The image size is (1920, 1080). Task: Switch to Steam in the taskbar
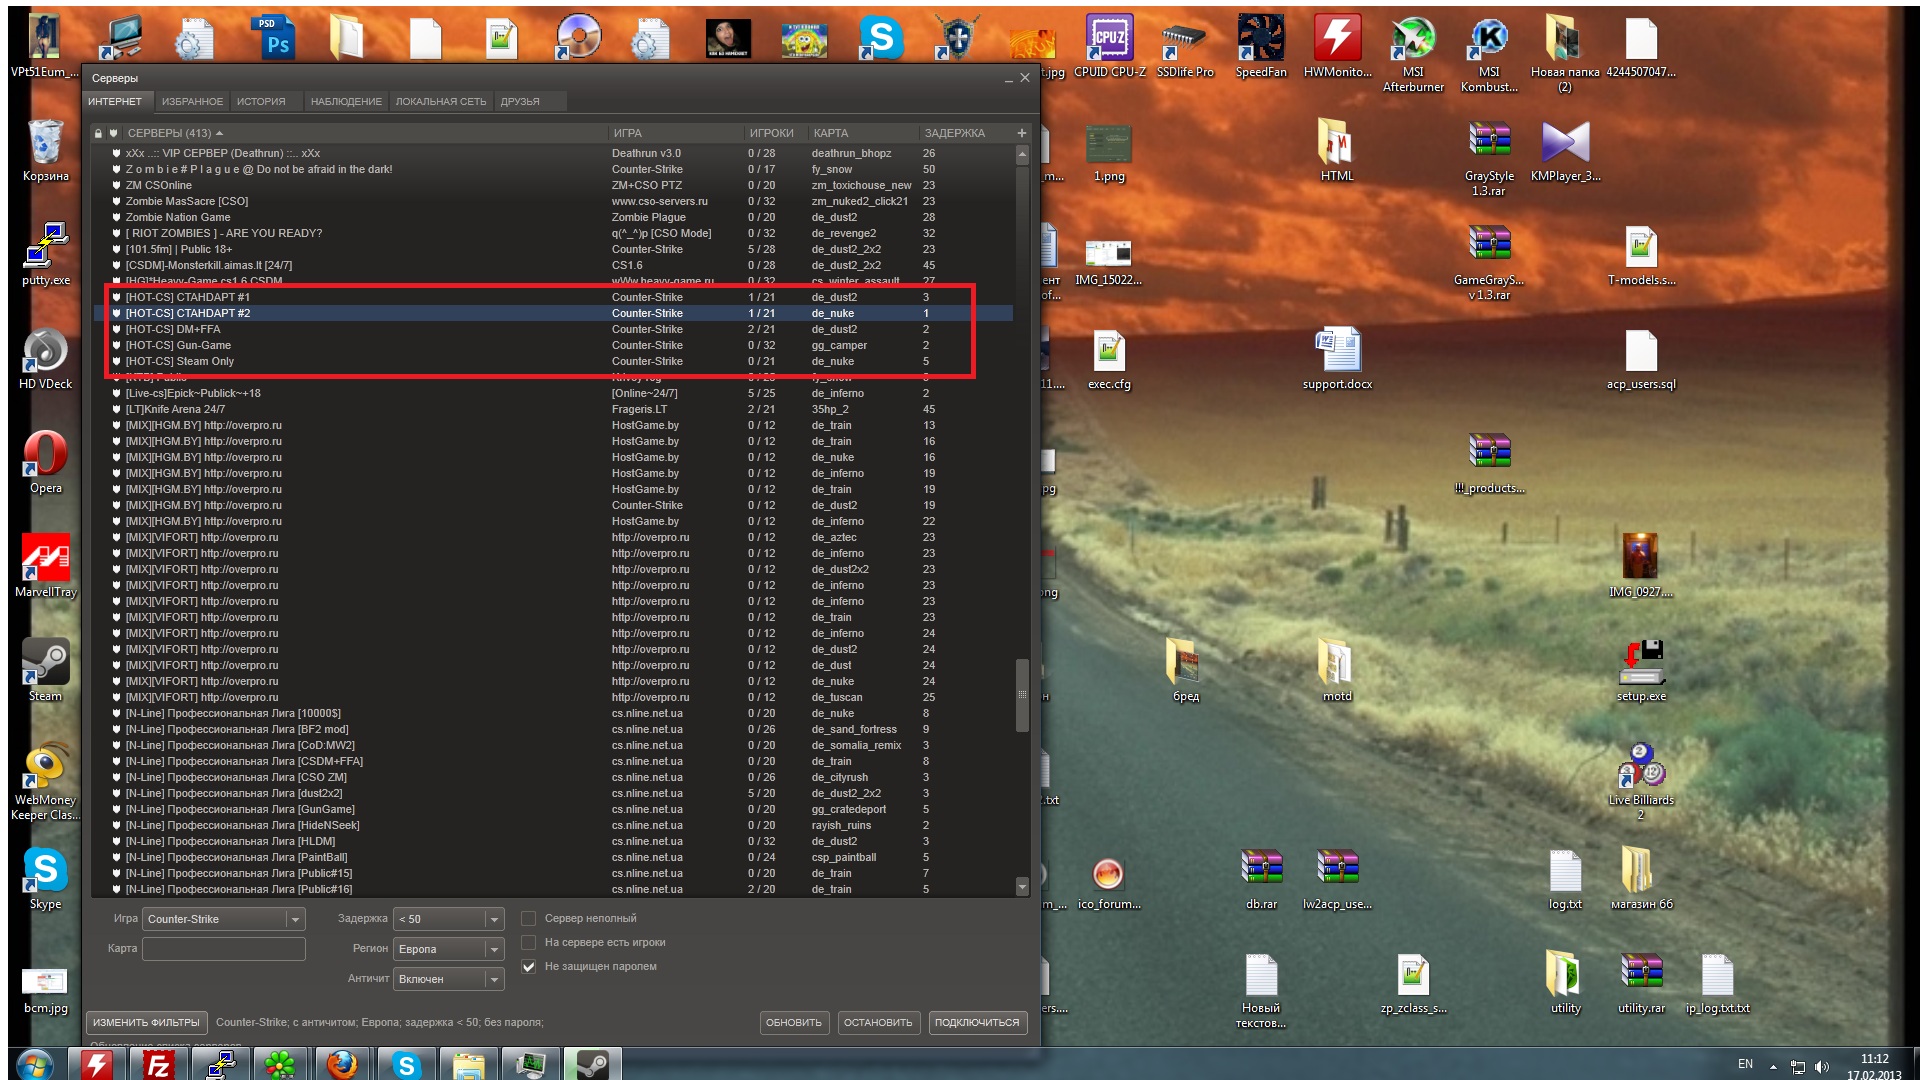pyautogui.click(x=592, y=1065)
